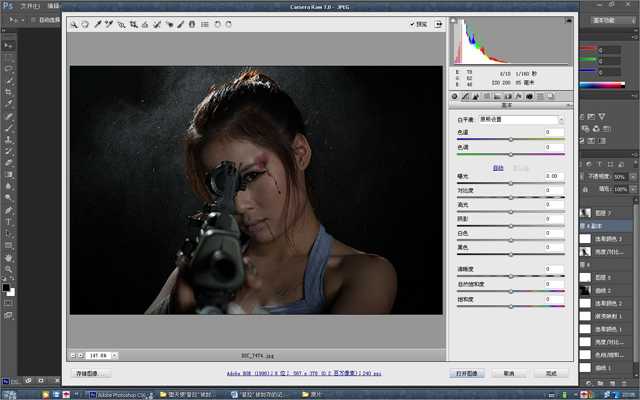640x400 pixels.
Task: Rotate image 90° counterclockwise
Action: pos(219,23)
